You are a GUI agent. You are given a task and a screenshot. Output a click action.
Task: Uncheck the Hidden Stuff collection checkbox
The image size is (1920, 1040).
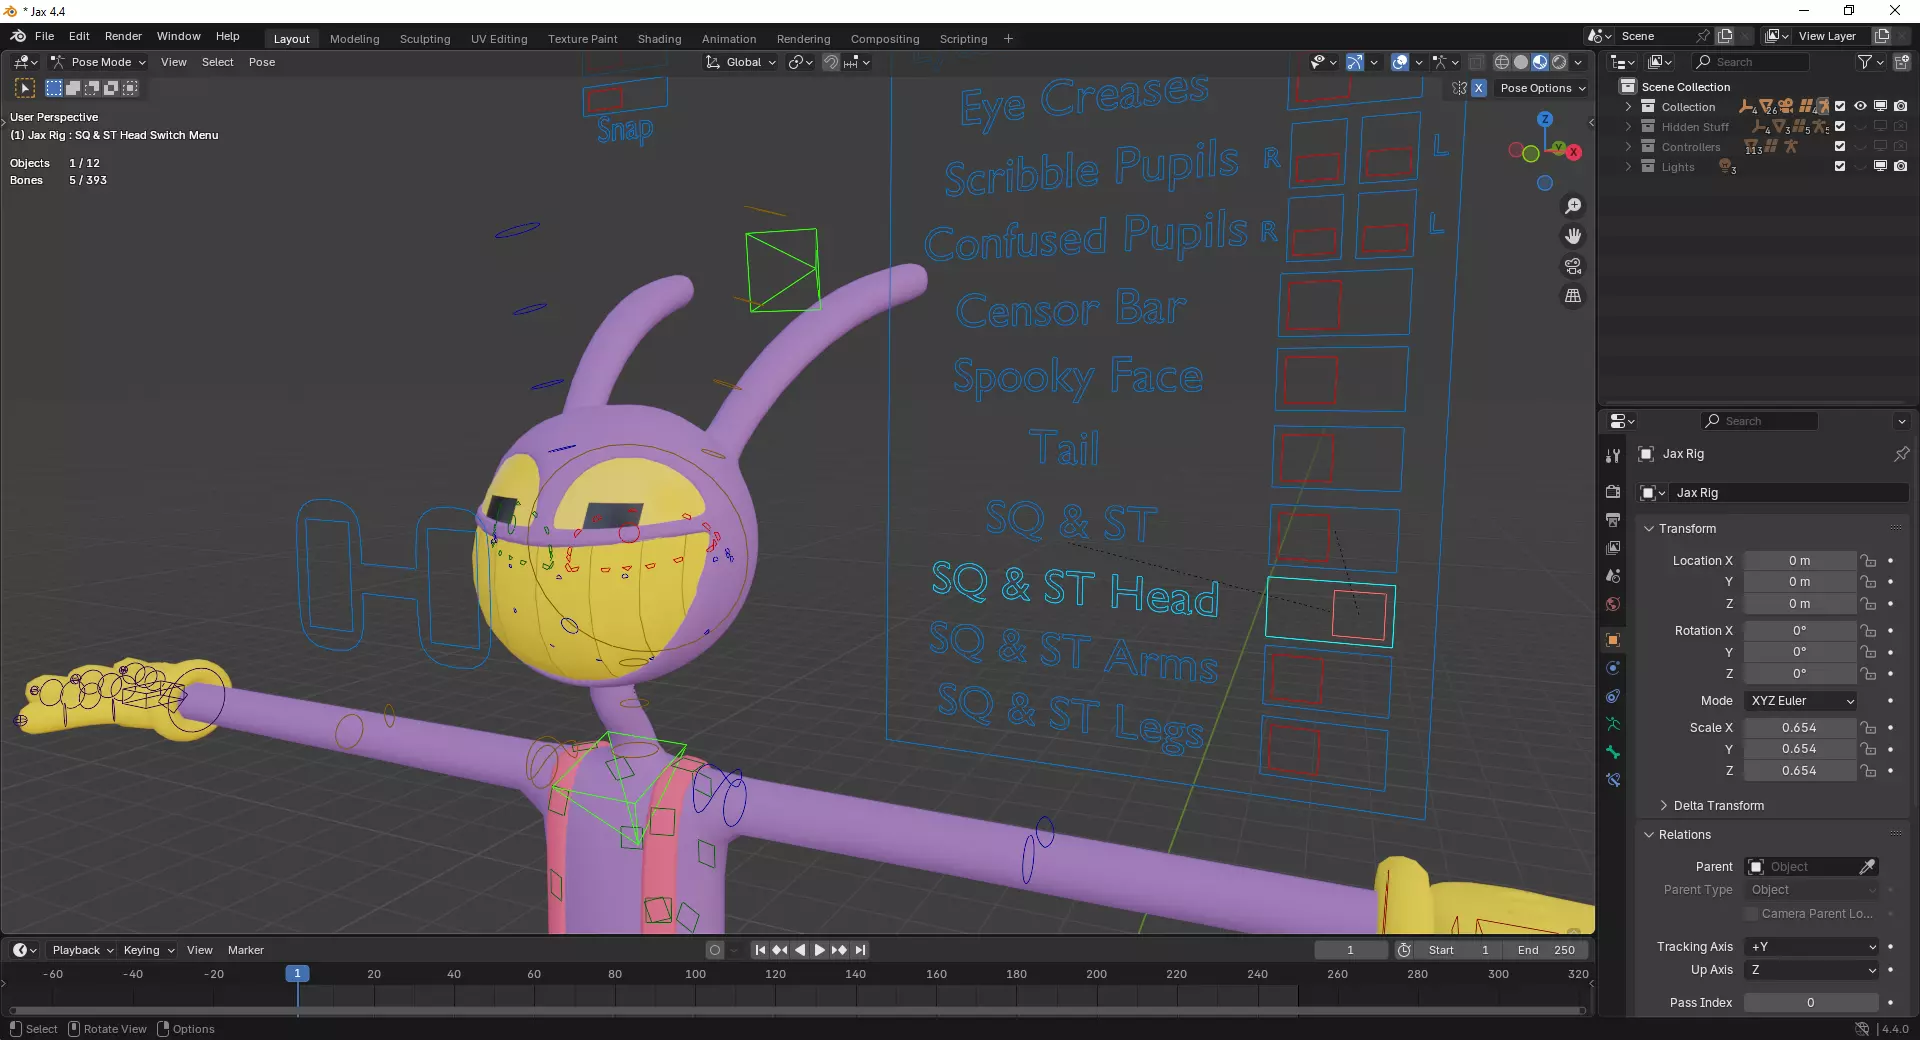pyautogui.click(x=1840, y=126)
